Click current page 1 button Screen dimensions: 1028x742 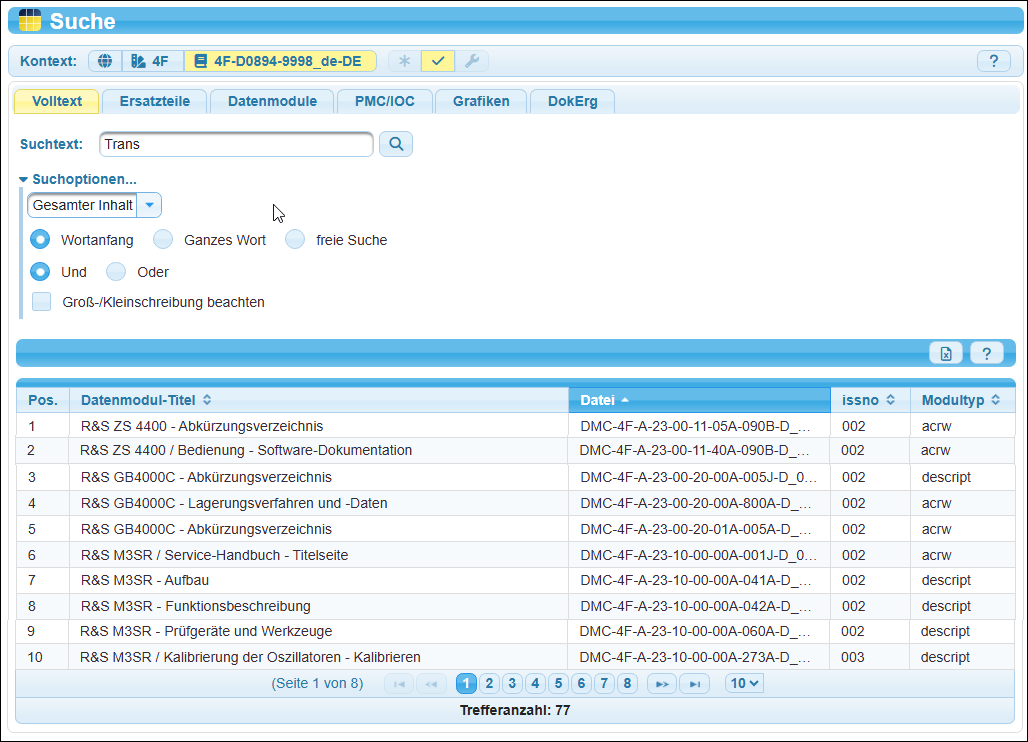[x=466, y=684]
